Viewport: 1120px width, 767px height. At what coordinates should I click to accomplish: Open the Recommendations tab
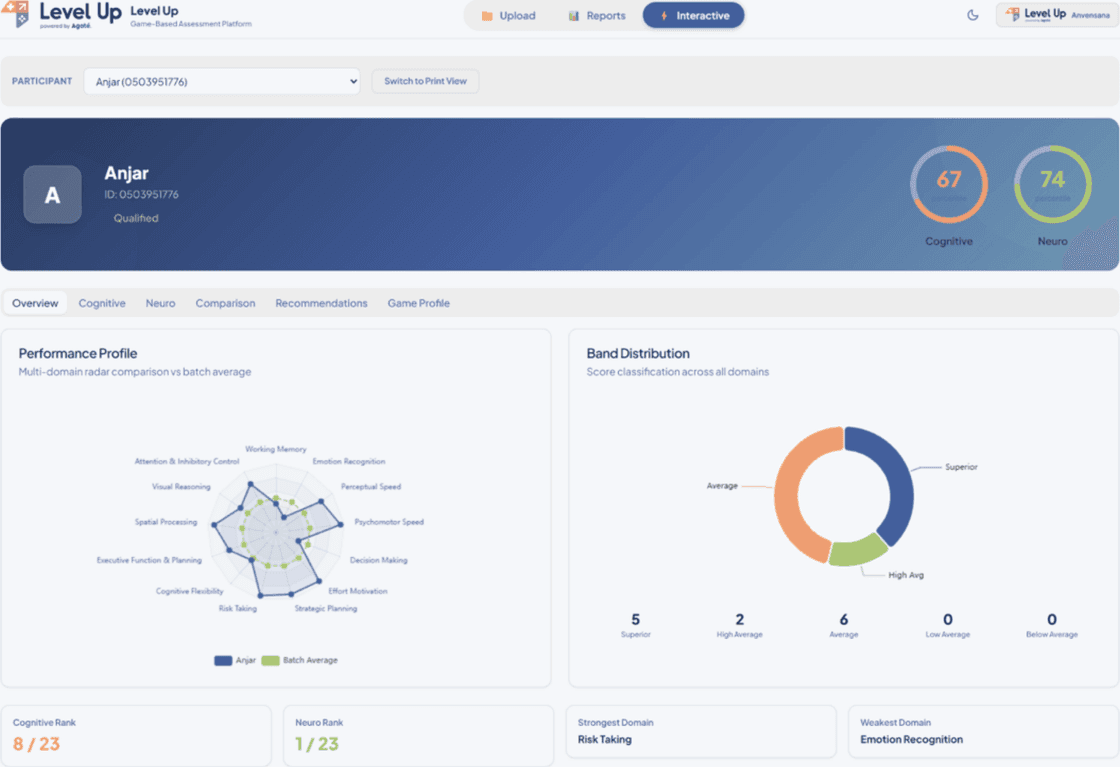tap(321, 303)
